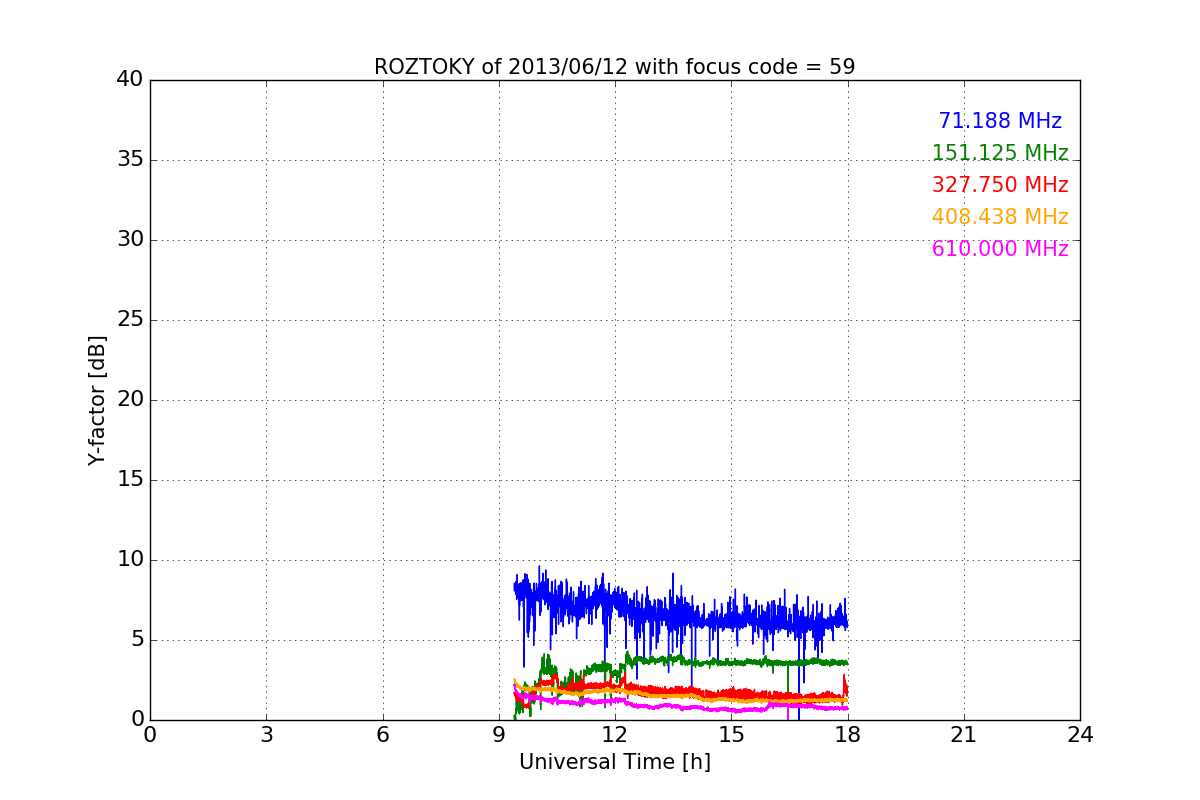Click the y-axis tick label 30

[x=130, y=240]
